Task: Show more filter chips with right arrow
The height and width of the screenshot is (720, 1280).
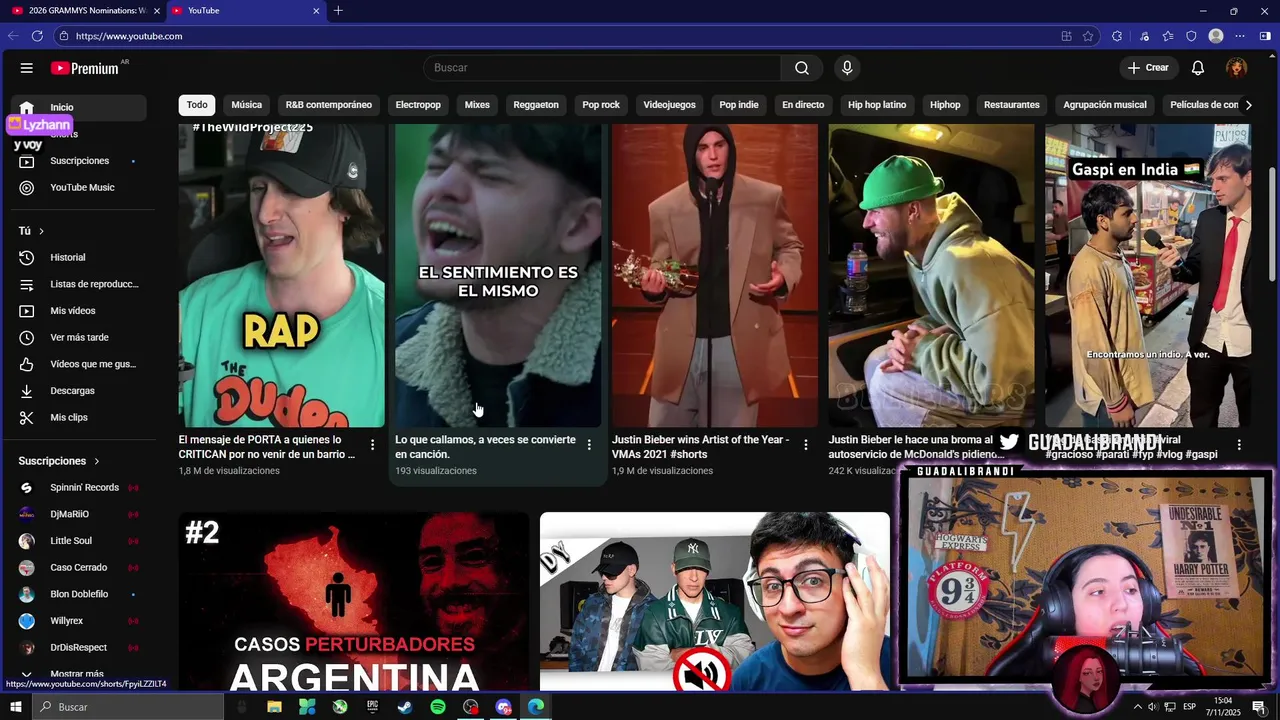Action: point(1248,105)
